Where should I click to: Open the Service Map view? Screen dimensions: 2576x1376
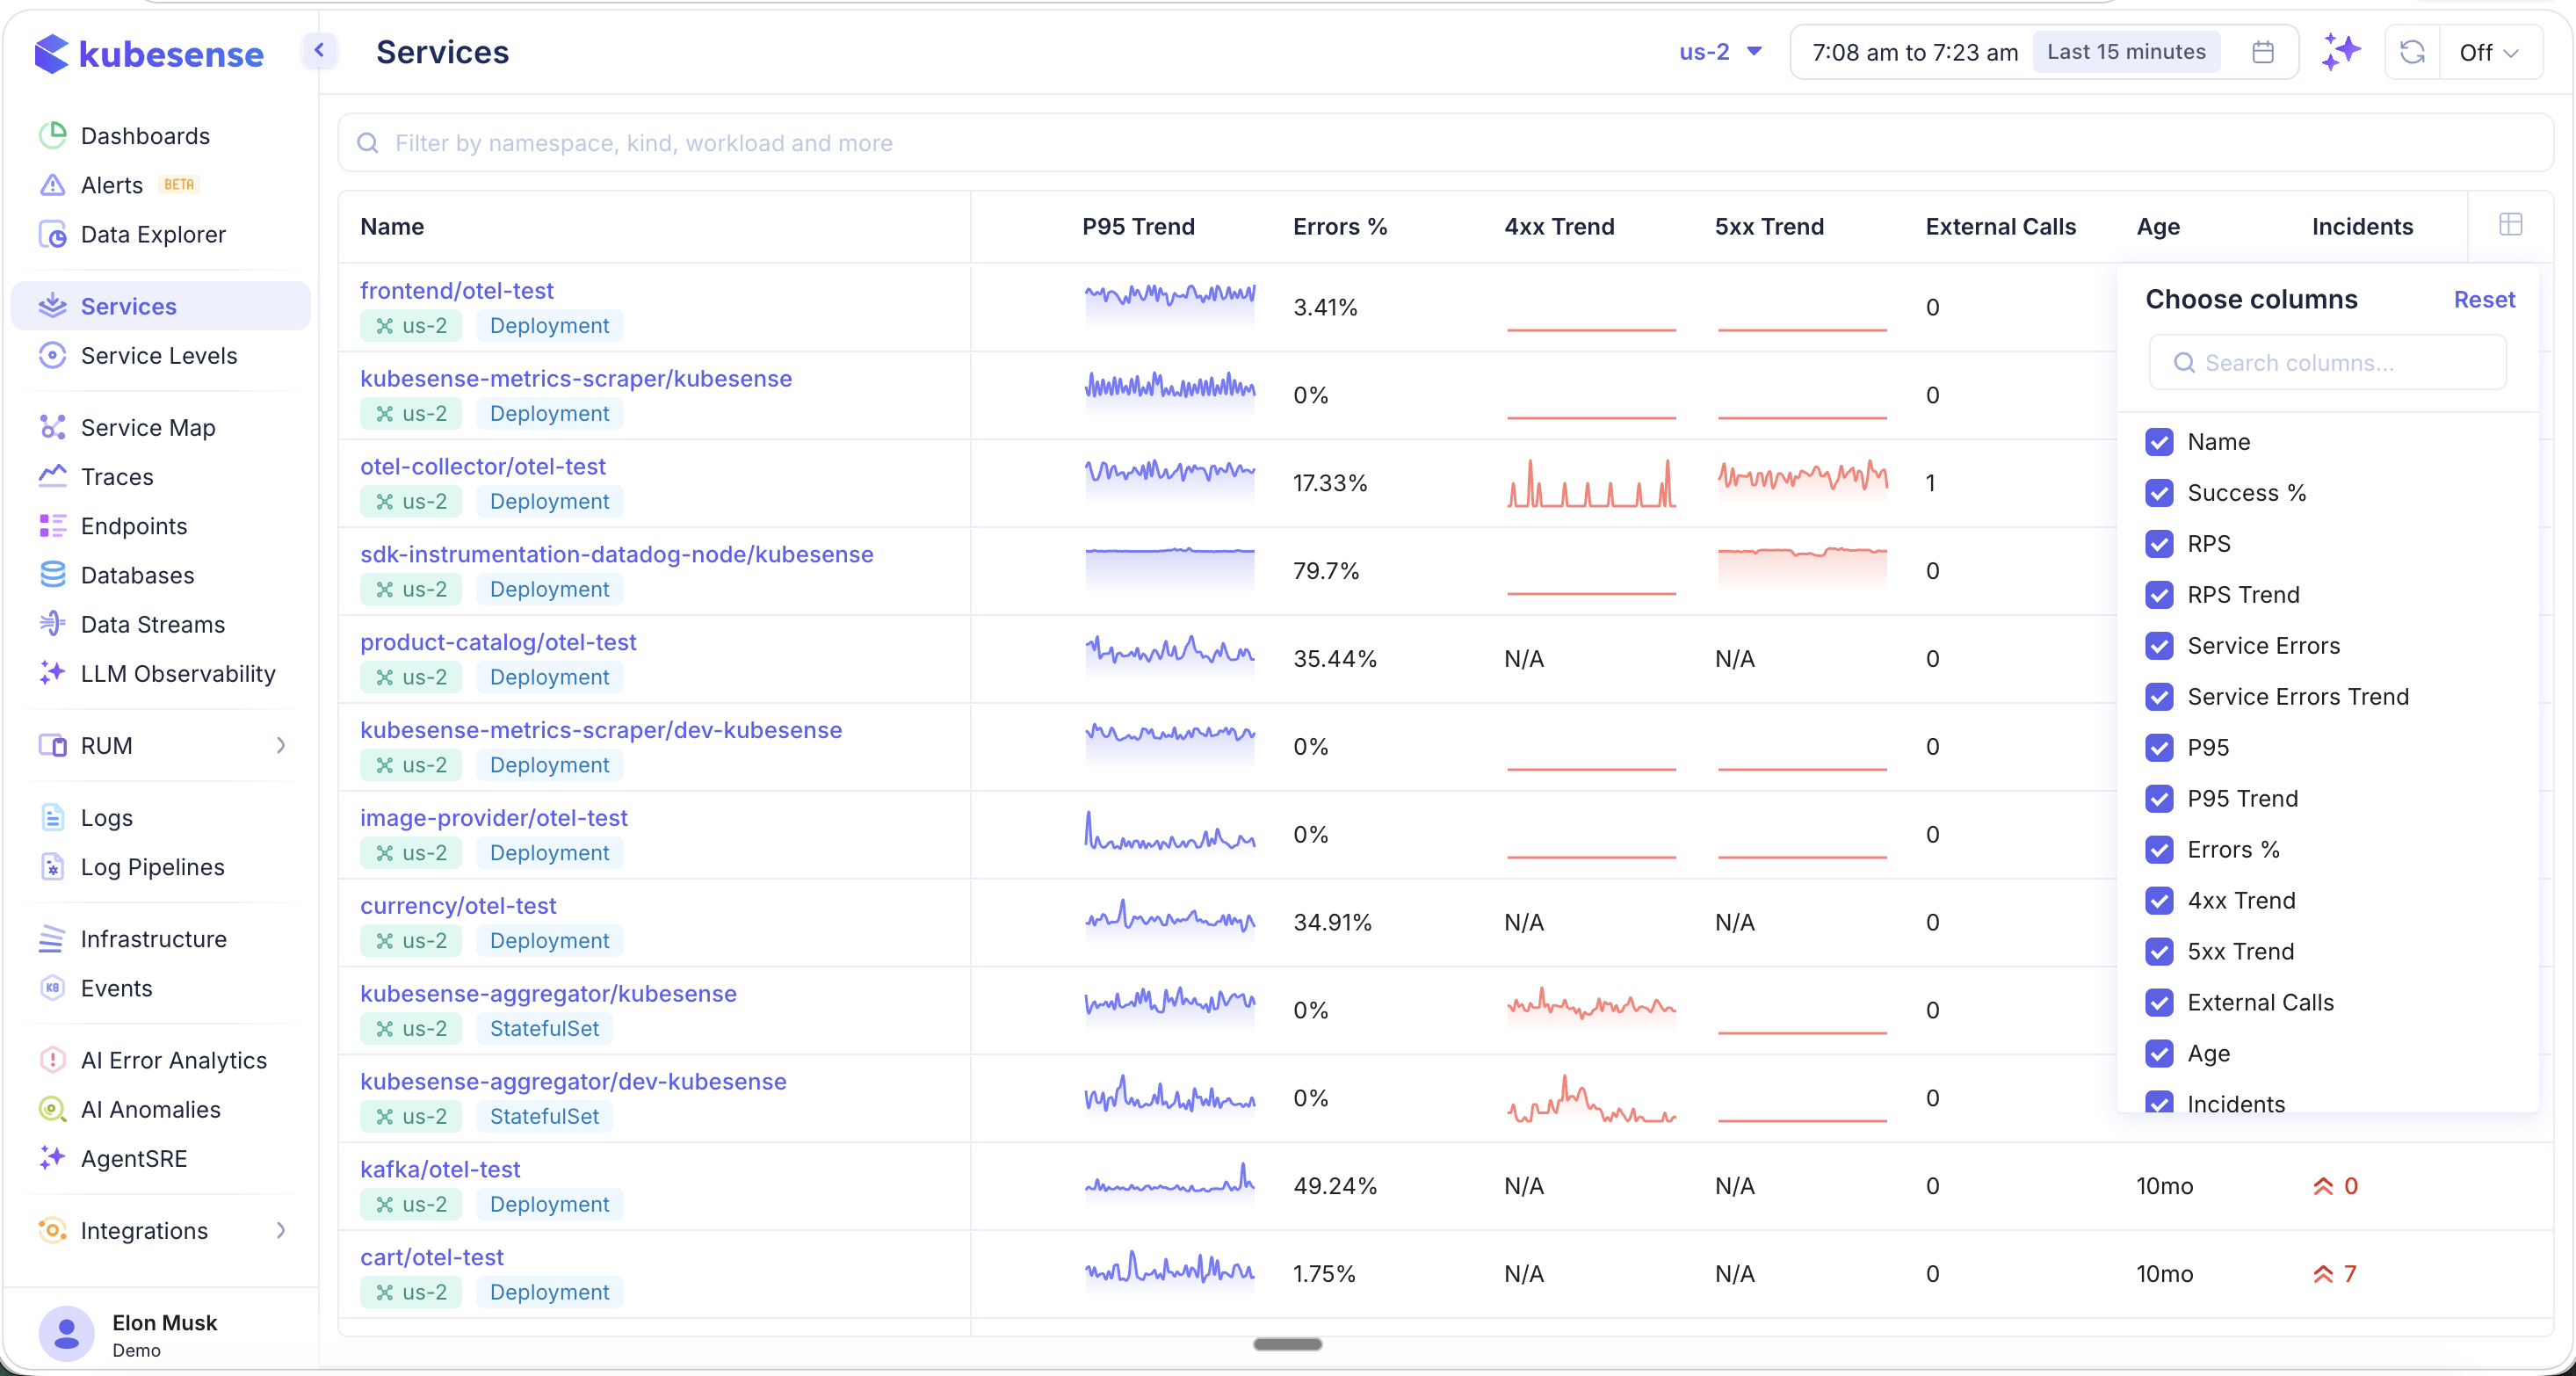coord(147,426)
